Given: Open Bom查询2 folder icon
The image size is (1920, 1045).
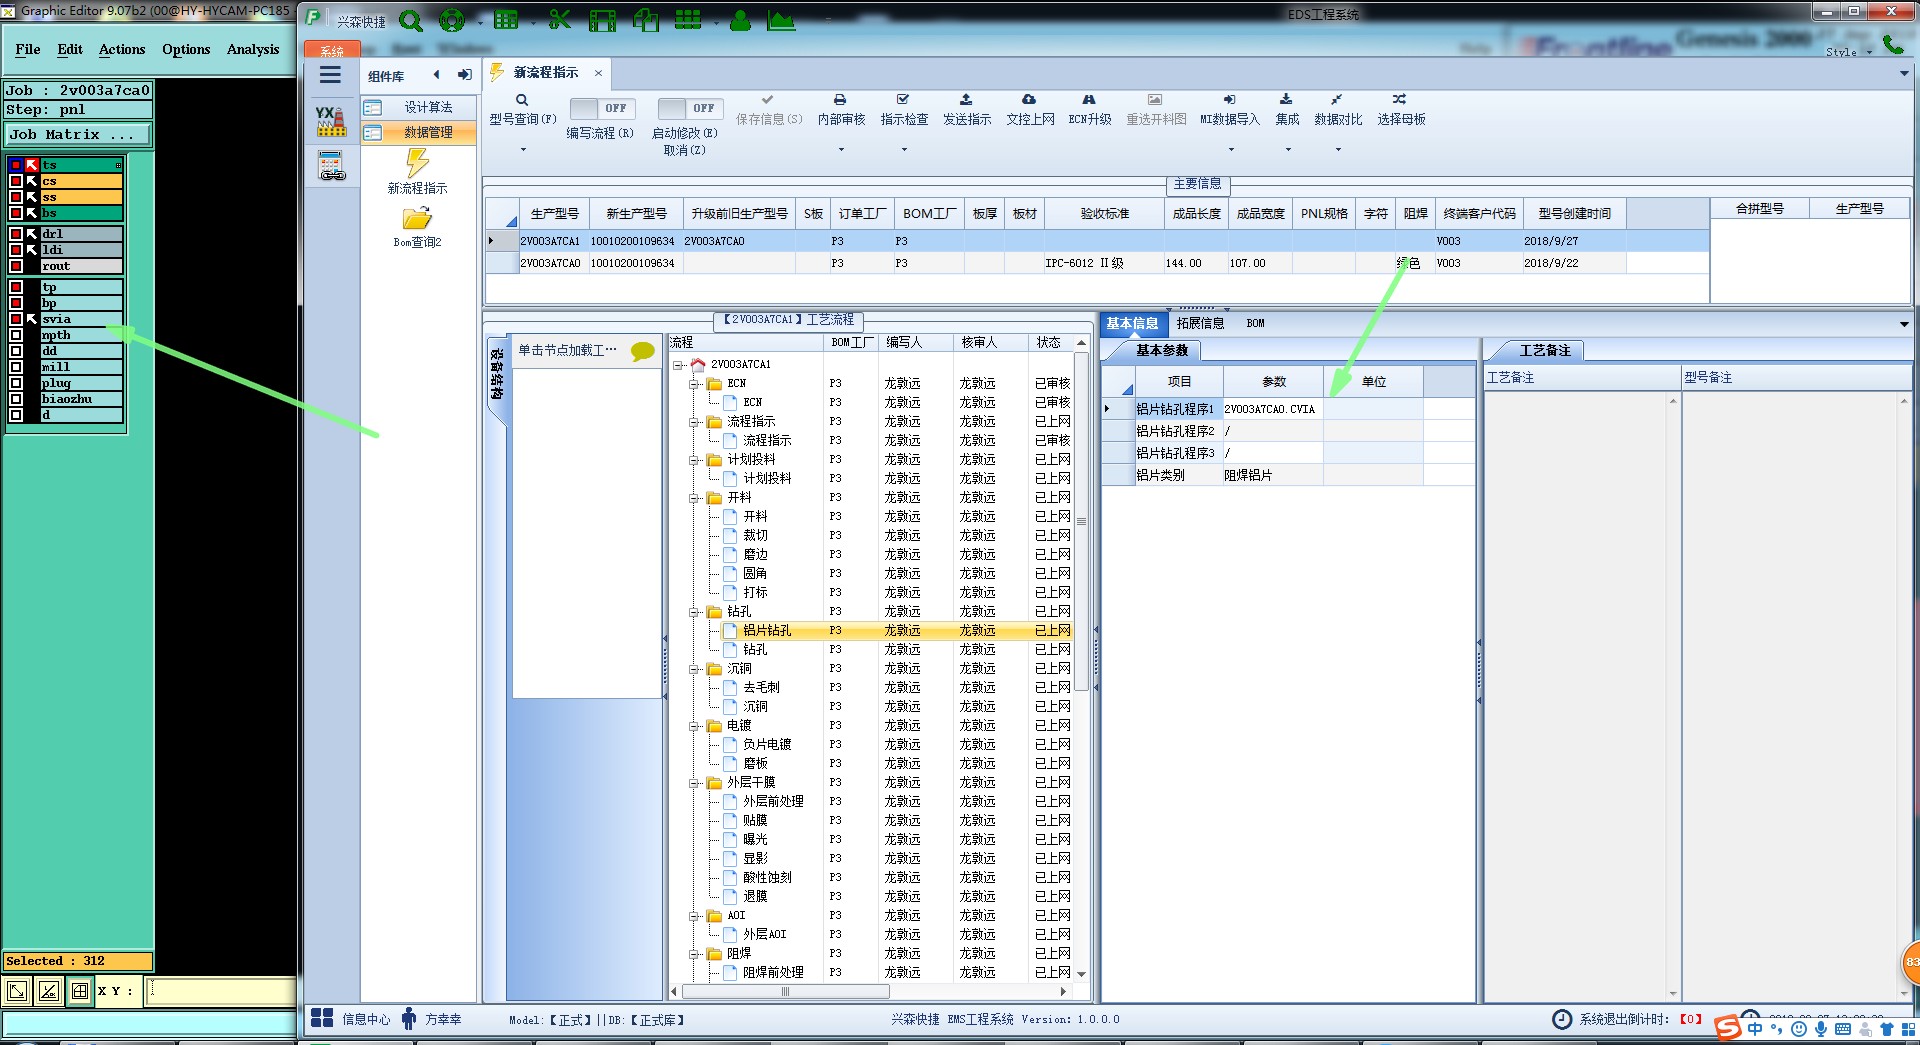Looking at the screenshot, I should point(417,218).
